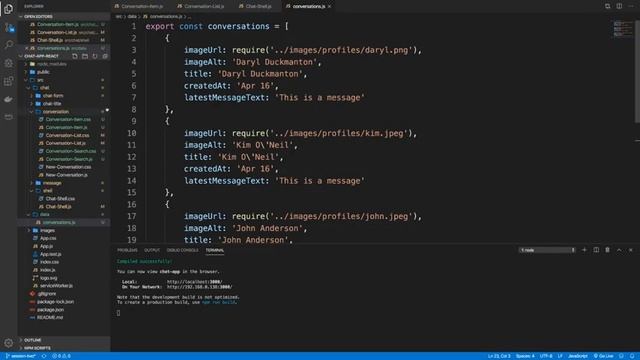Open feedback smiley in status bar
This screenshot has height=360, width=640.
(621, 356)
